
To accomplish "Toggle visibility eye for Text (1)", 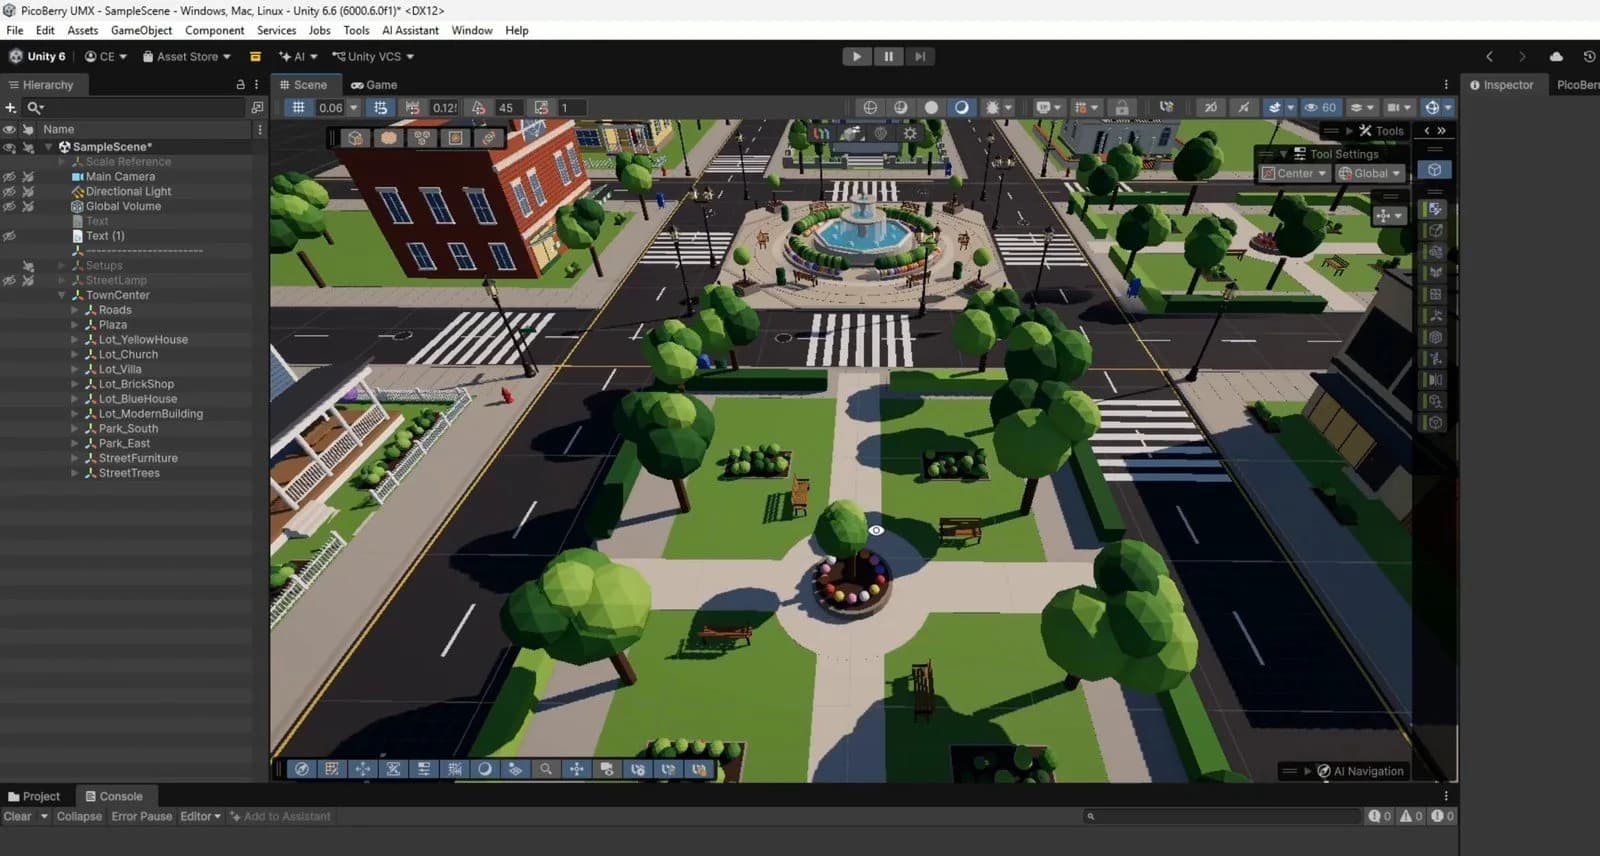I will coord(9,236).
